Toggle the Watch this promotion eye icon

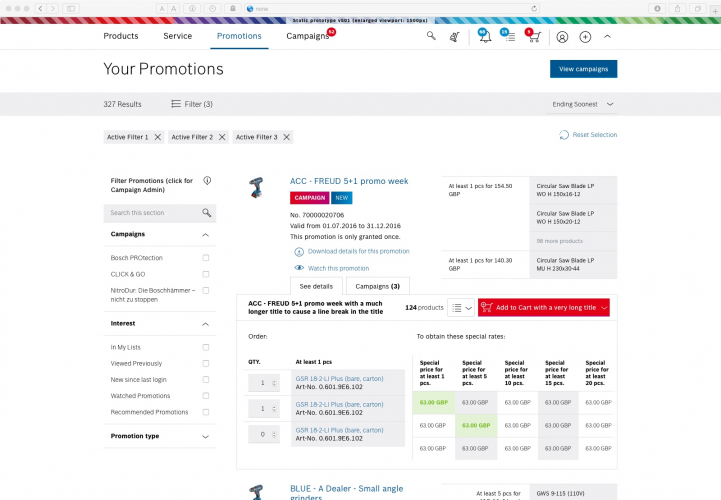pyautogui.click(x=299, y=268)
